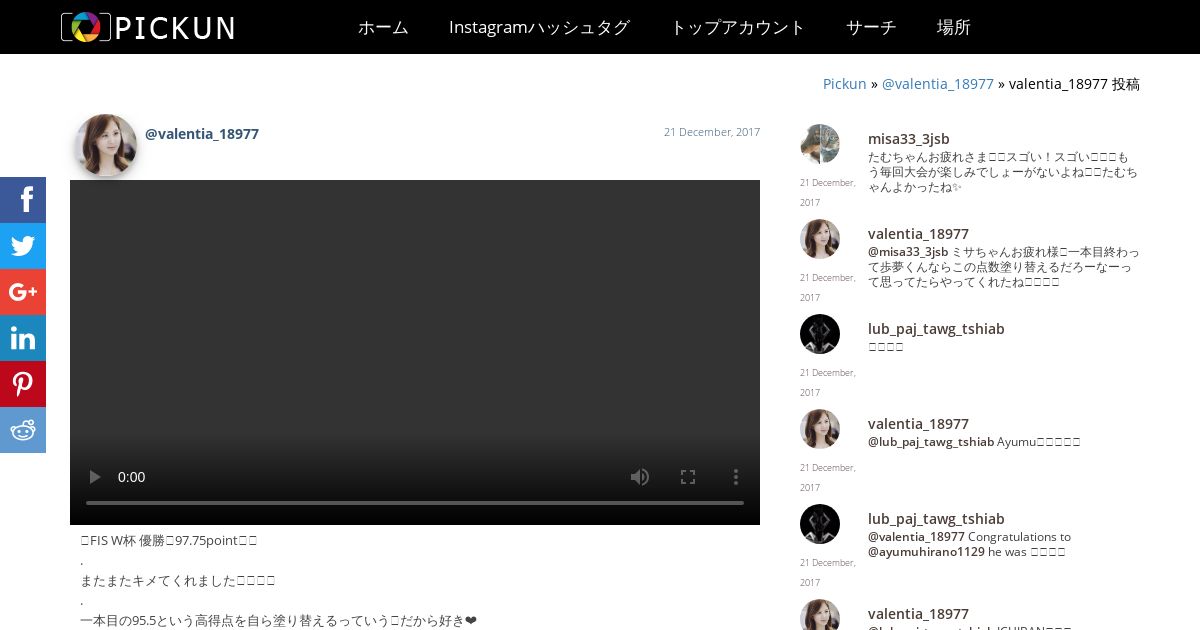Enter video fullscreen mode
This screenshot has width=1200, height=630.
[688, 477]
